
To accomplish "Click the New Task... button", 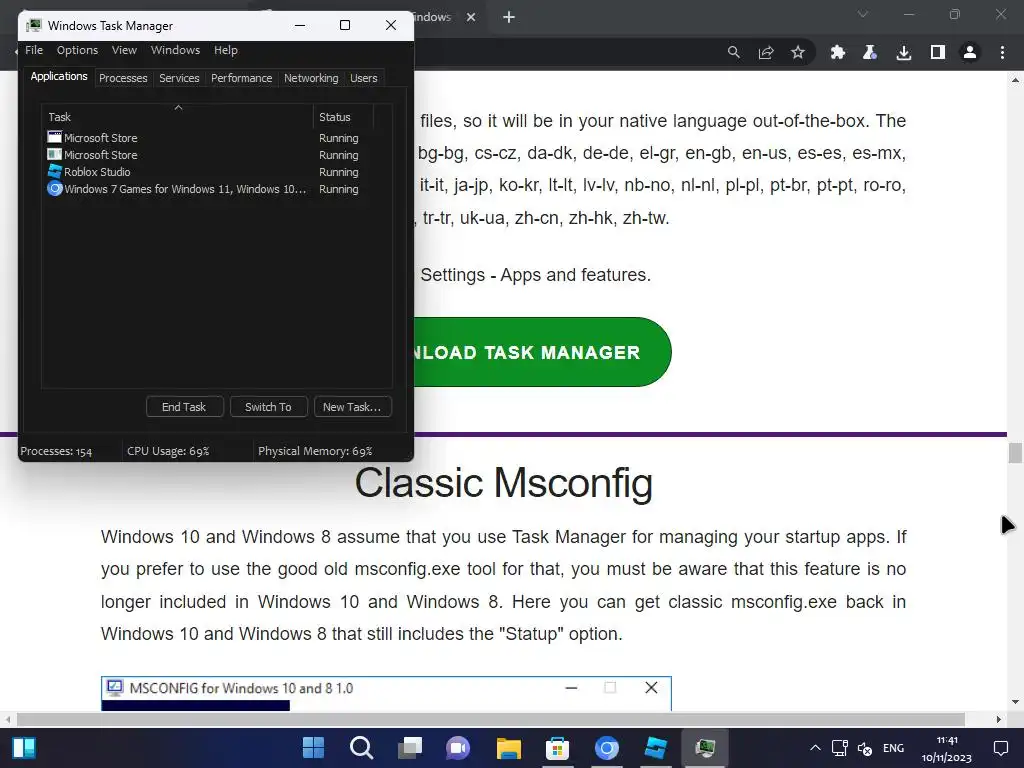I will 352,407.
